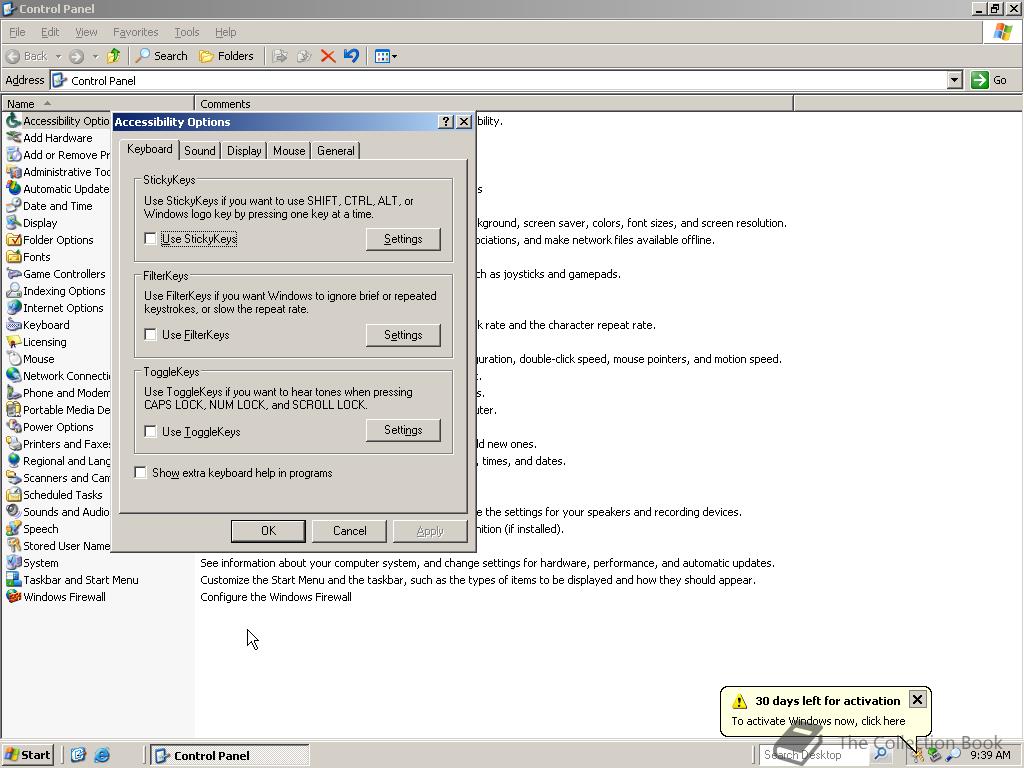1024x768 pixels.
Task: Click the Search Desktop field in taskbar
Action: click(813, 755)
